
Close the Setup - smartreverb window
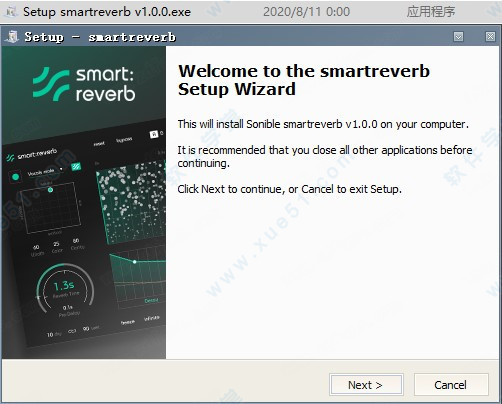click(x=490, y=36)
